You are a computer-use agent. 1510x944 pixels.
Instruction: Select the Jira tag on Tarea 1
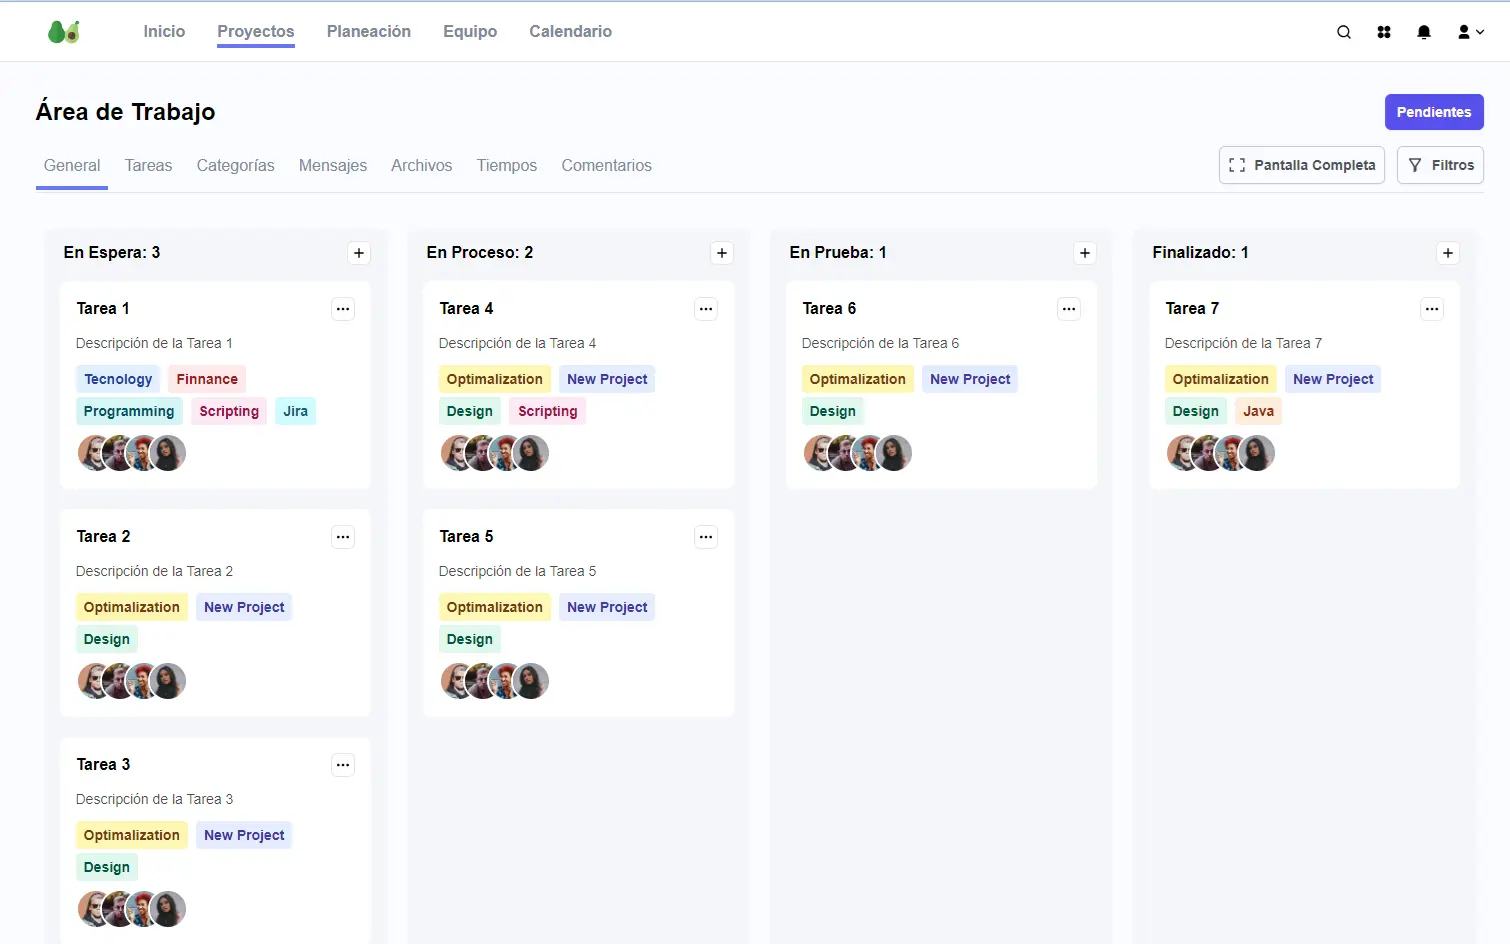point(295,410)
